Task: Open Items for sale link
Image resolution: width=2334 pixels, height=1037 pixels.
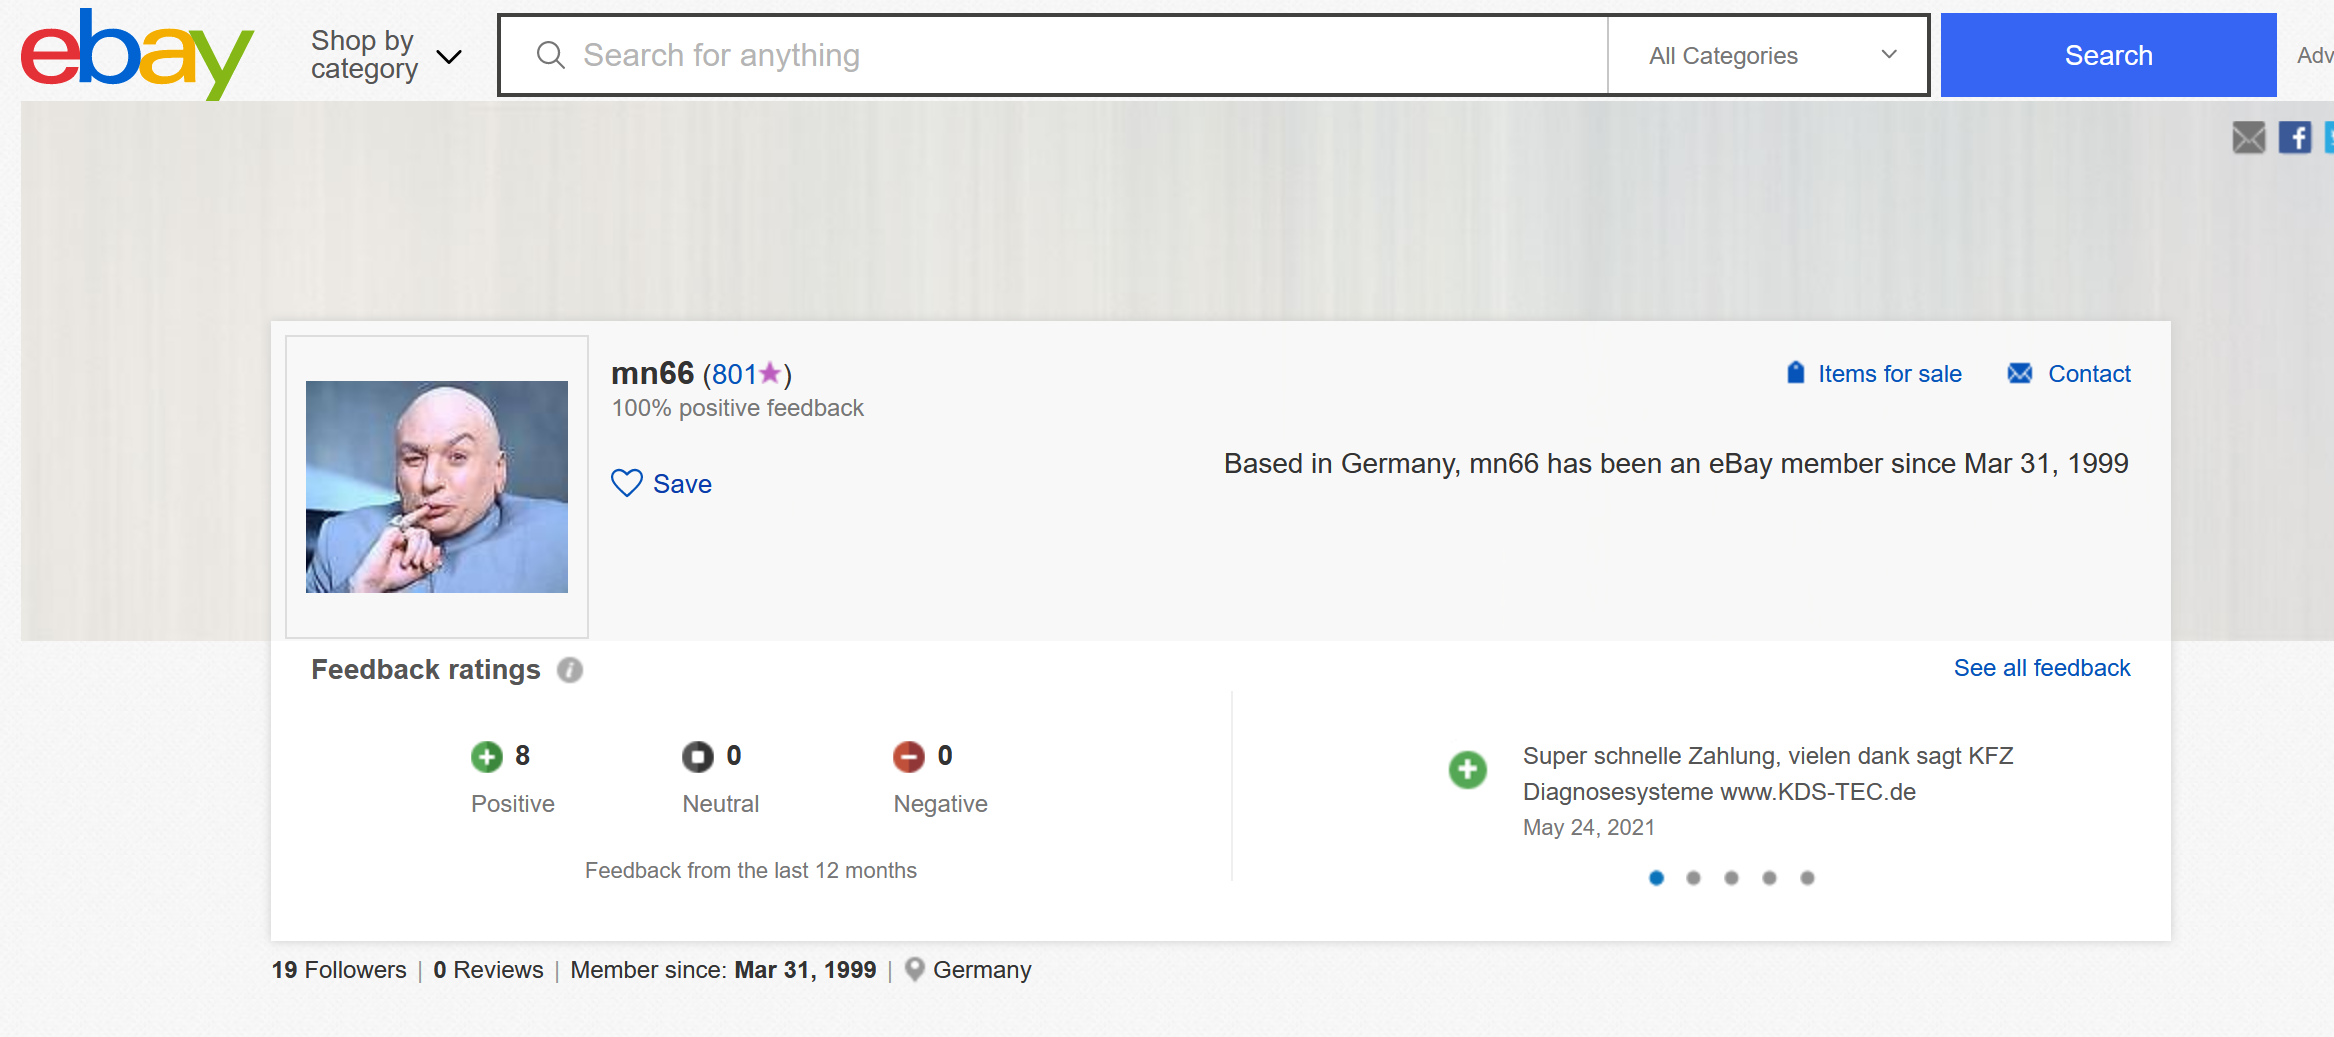Action: tap(1888, 374)
